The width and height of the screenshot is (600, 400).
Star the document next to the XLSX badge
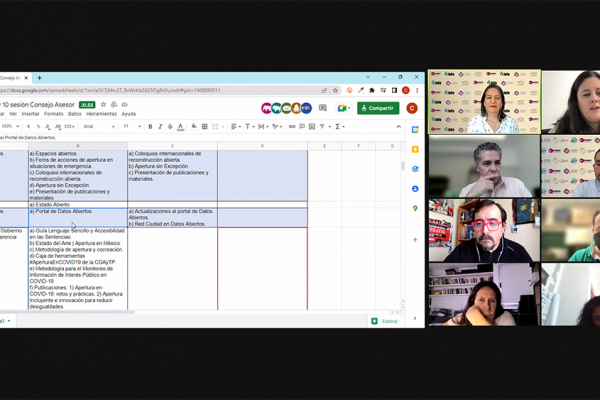click(x=103, y=104)
